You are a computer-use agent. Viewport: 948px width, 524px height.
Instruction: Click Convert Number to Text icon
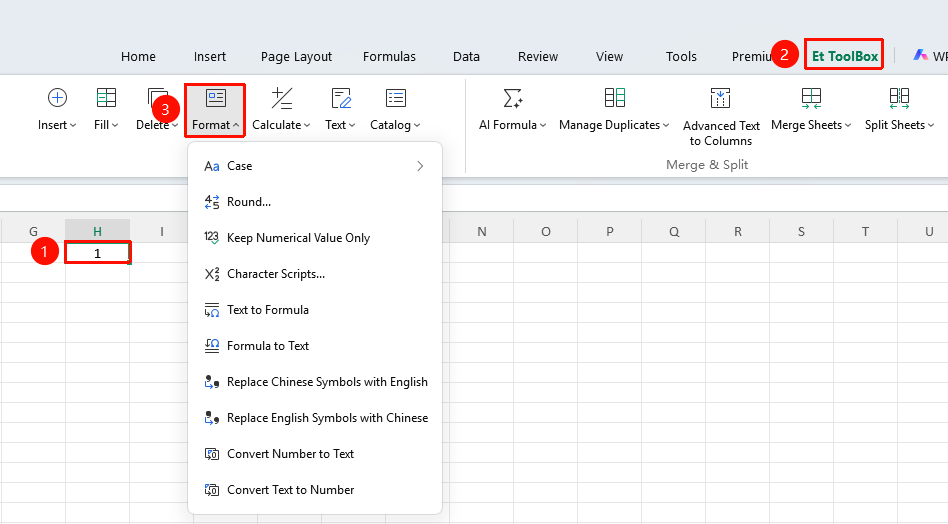point(212,454)
